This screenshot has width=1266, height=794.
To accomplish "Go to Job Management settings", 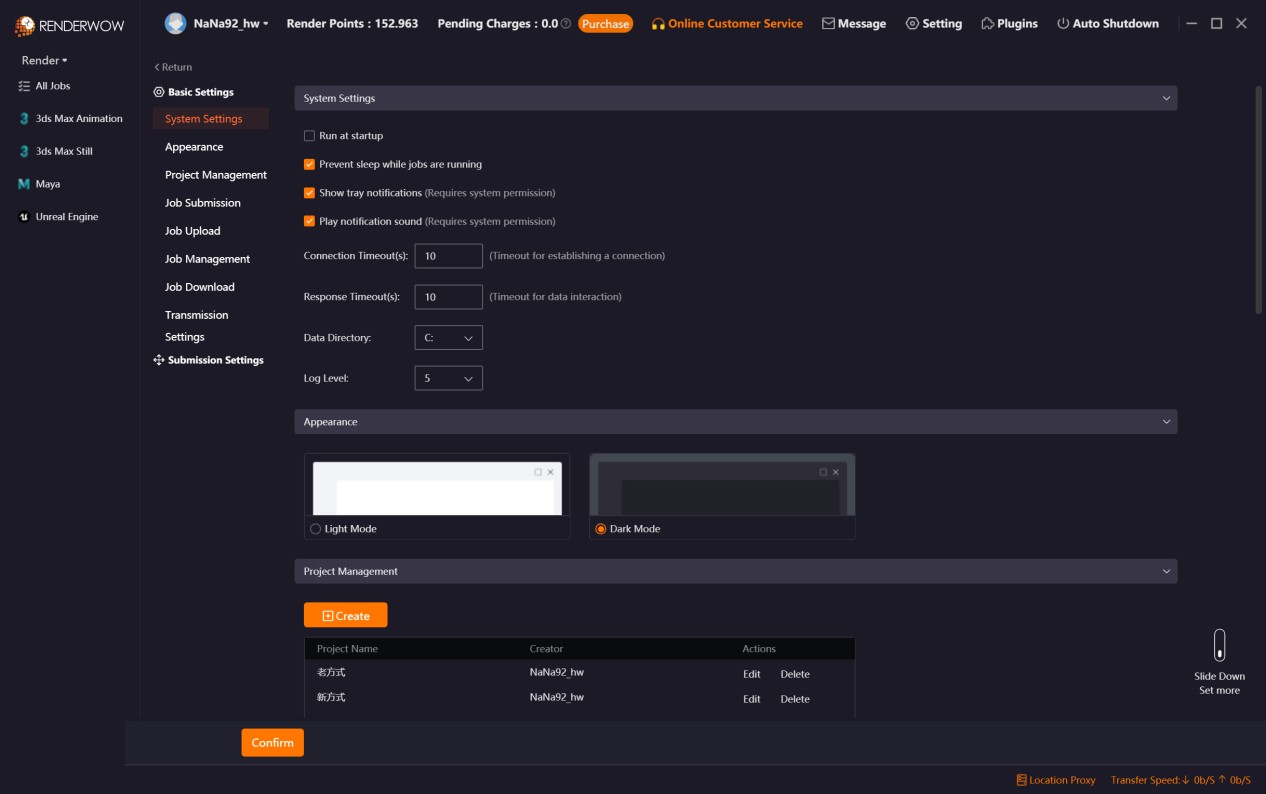I will (208, 259).
